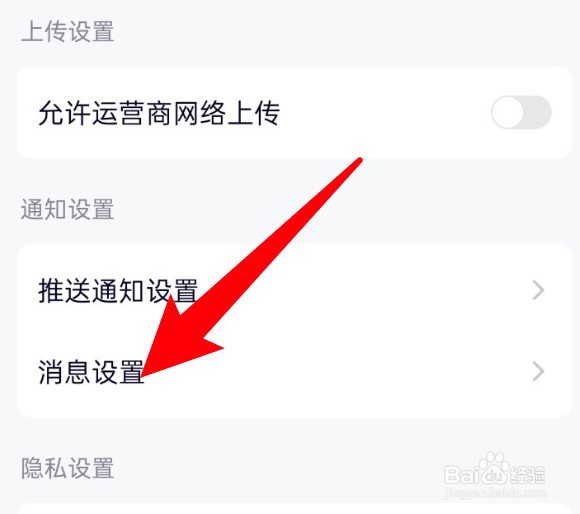Tap the chevron beside 消息设置
Screen dimensions: 580x514
pyautogui.click(x=538, y=372)
